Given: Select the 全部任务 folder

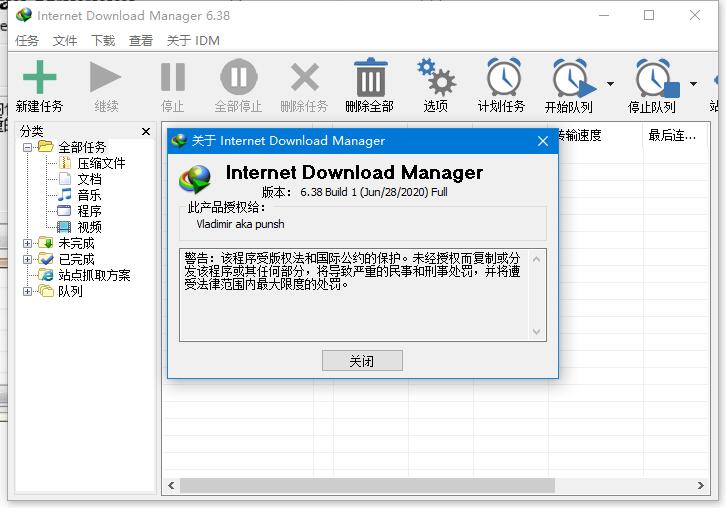Looking at the screenshot, I should click(x=82, y=147).
